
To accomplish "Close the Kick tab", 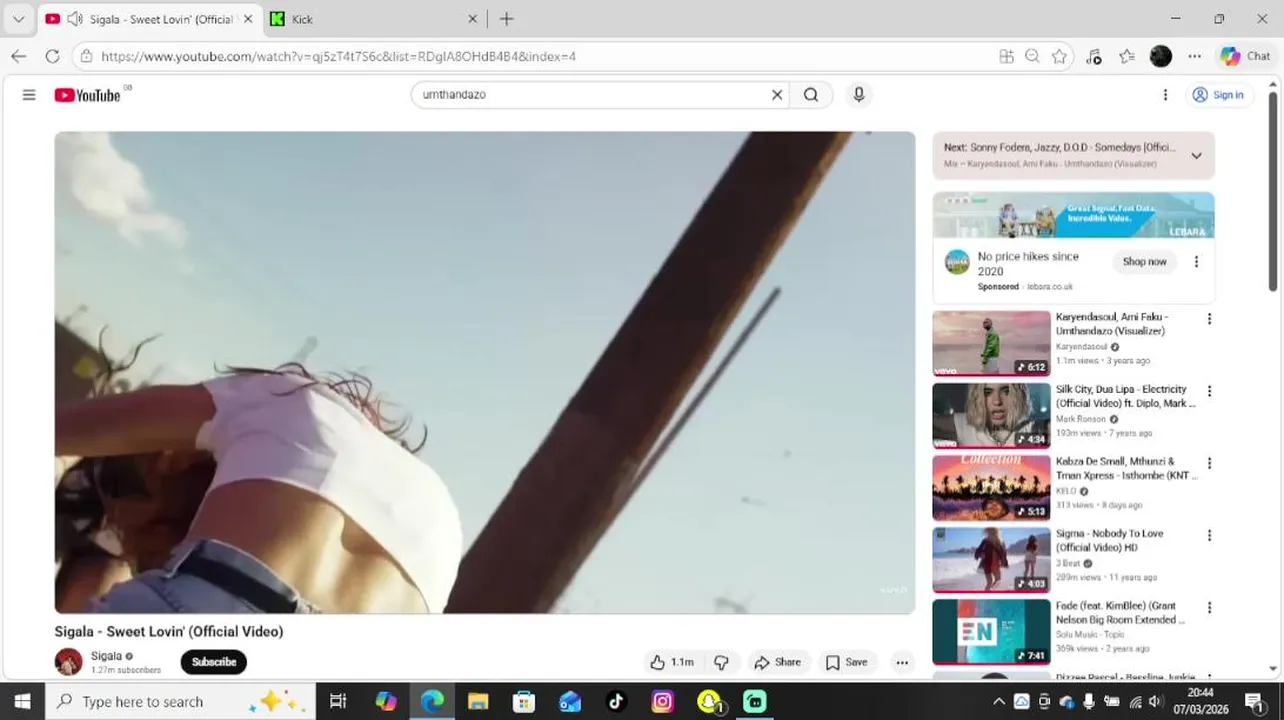I will (x=473, y=19).
